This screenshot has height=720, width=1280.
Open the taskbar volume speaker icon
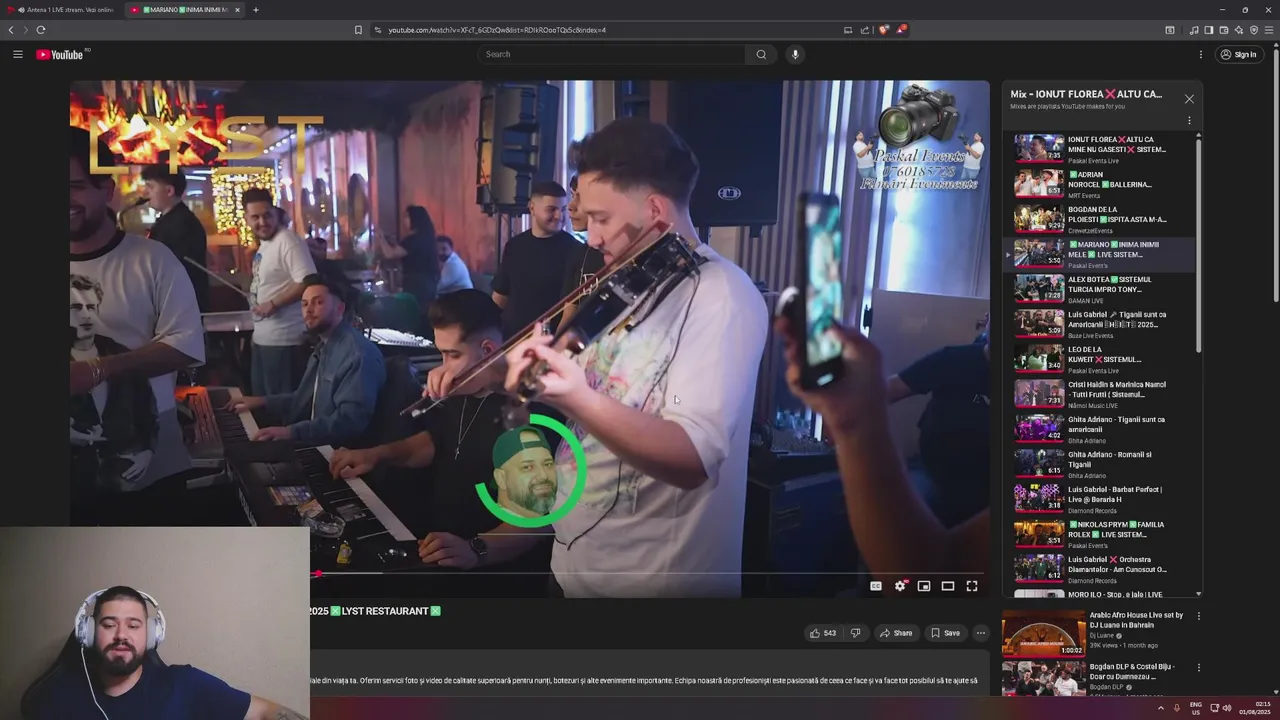click(1227, 708)
